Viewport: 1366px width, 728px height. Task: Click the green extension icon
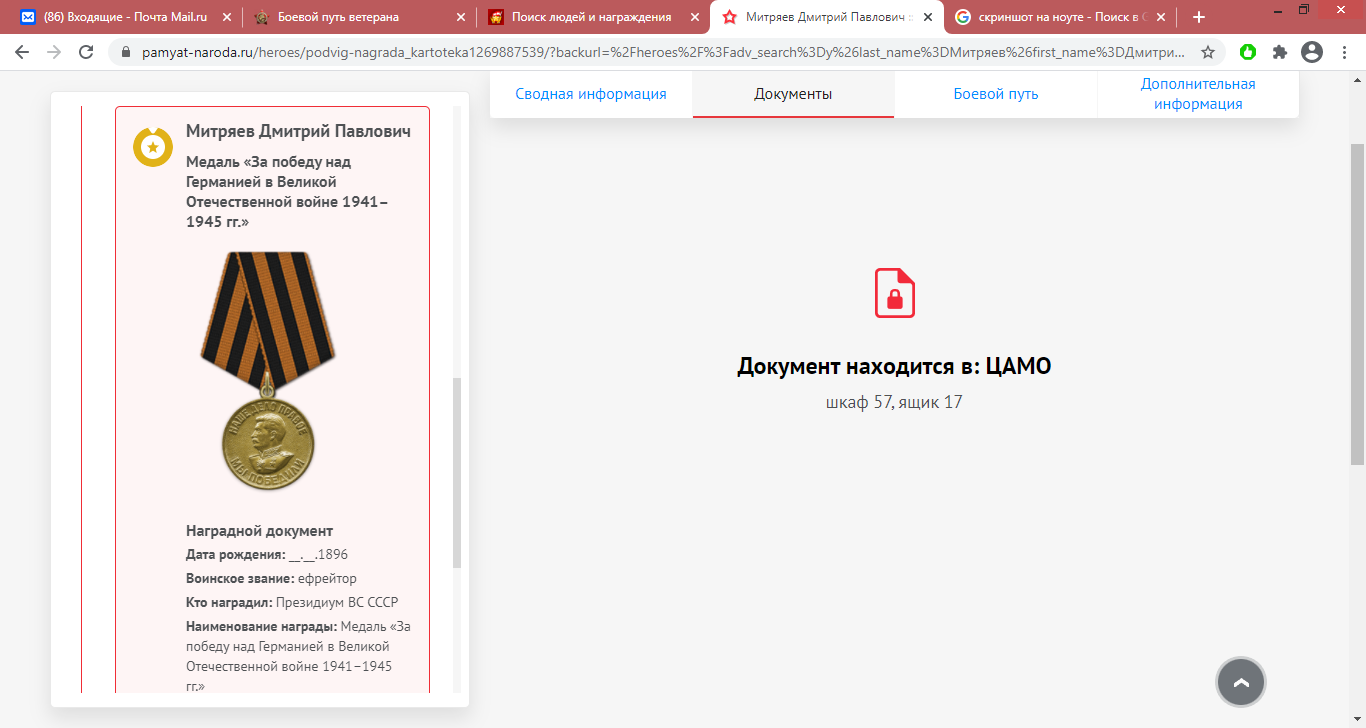coord(1247,52)
